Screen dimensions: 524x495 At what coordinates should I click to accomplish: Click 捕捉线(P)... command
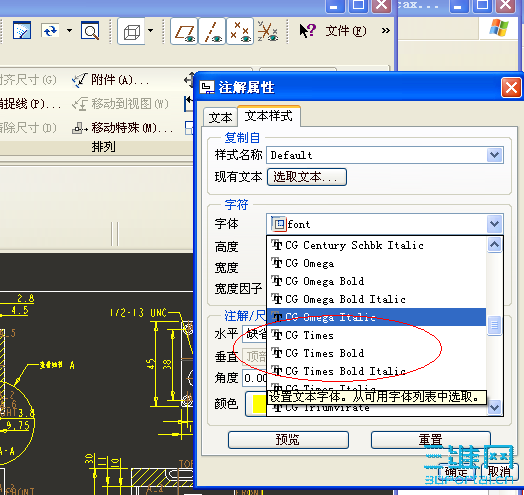[30, 104]
